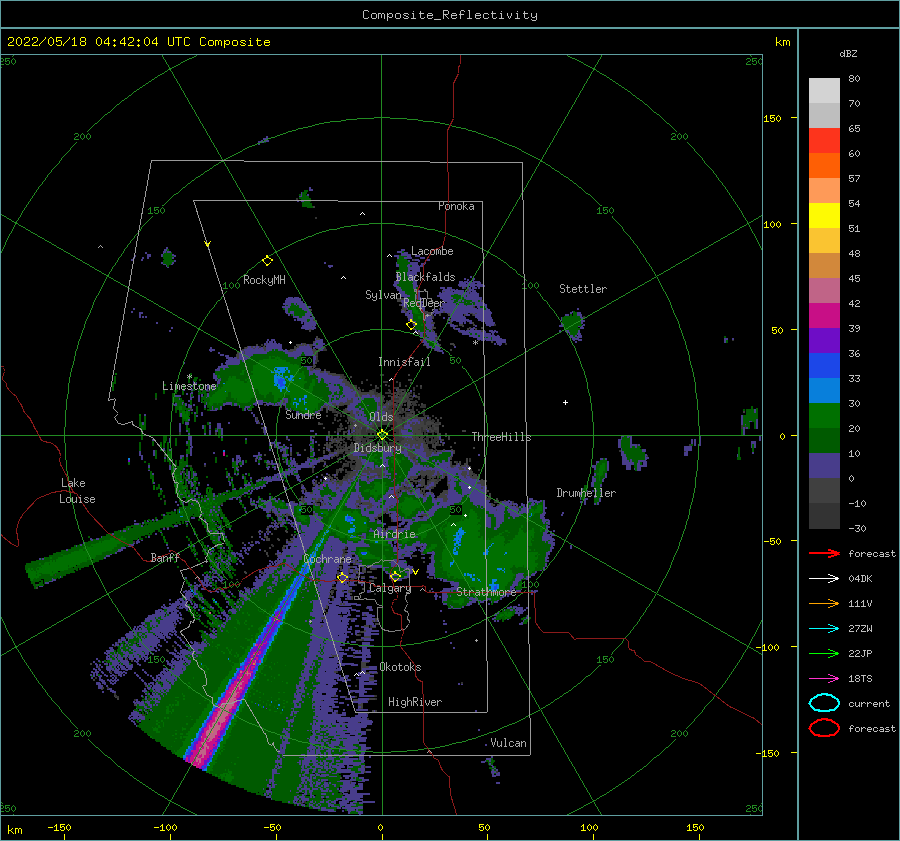Click the Innisfail city label
Screen dimensions: 900x841
click(x=404, y=362)
